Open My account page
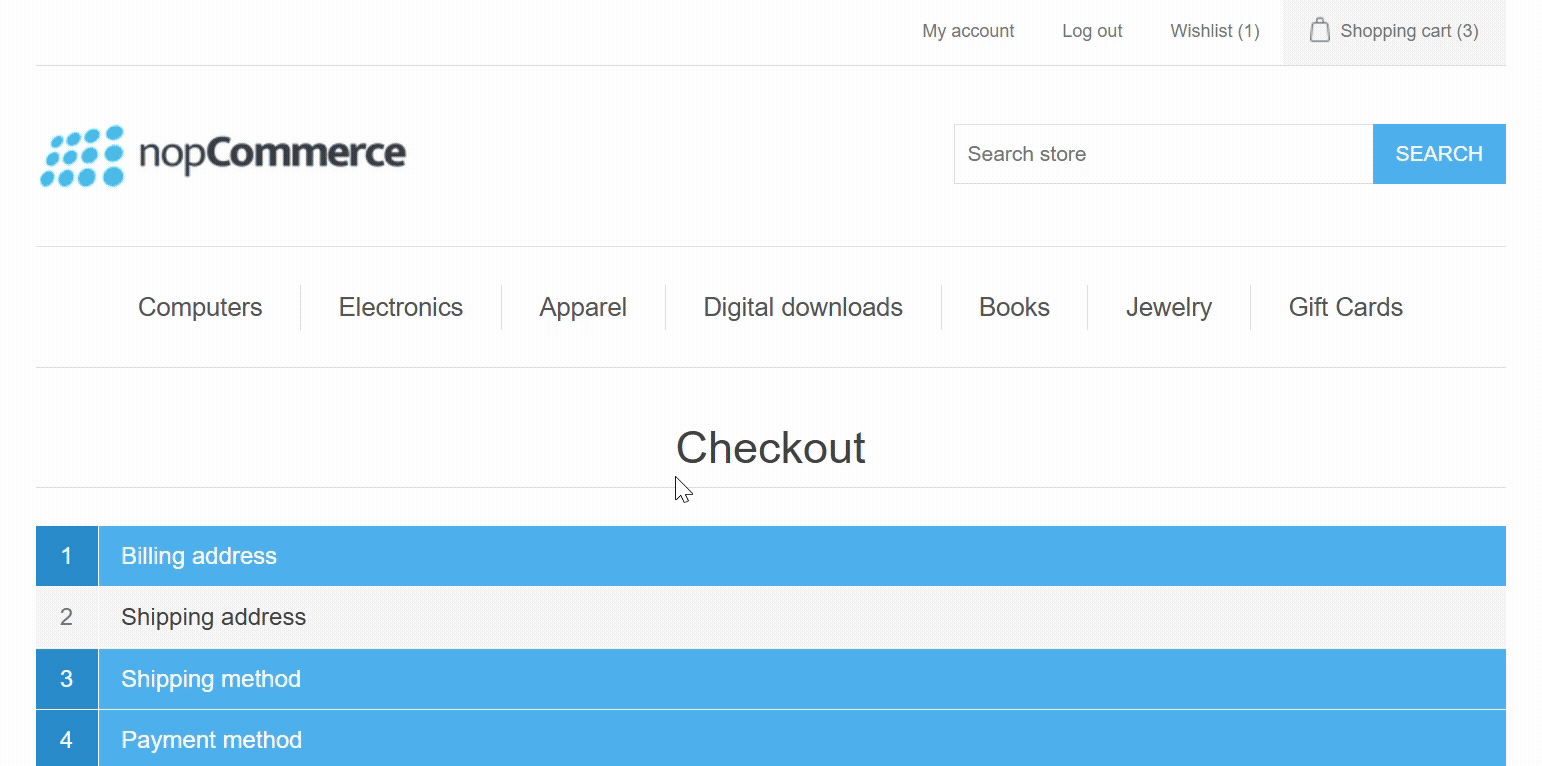Image resolution: width=1542 pixels, height=766 pixels. point(967,31)
